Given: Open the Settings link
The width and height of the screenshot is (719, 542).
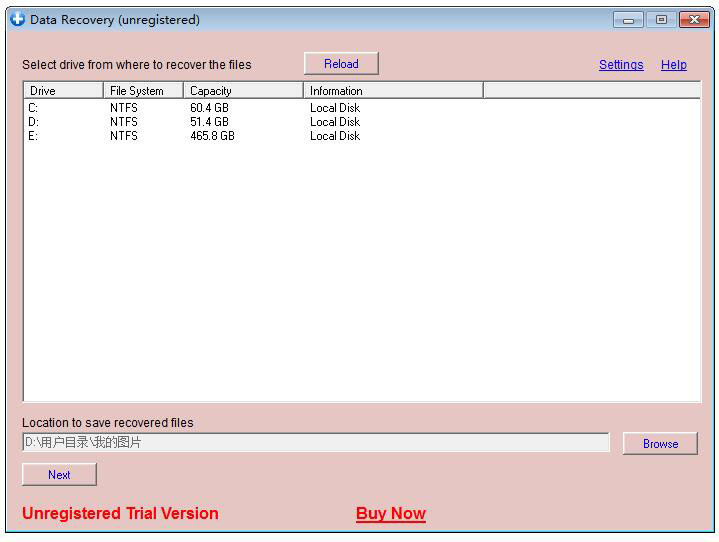Looking at the screenshot, I should coord(621,65).
